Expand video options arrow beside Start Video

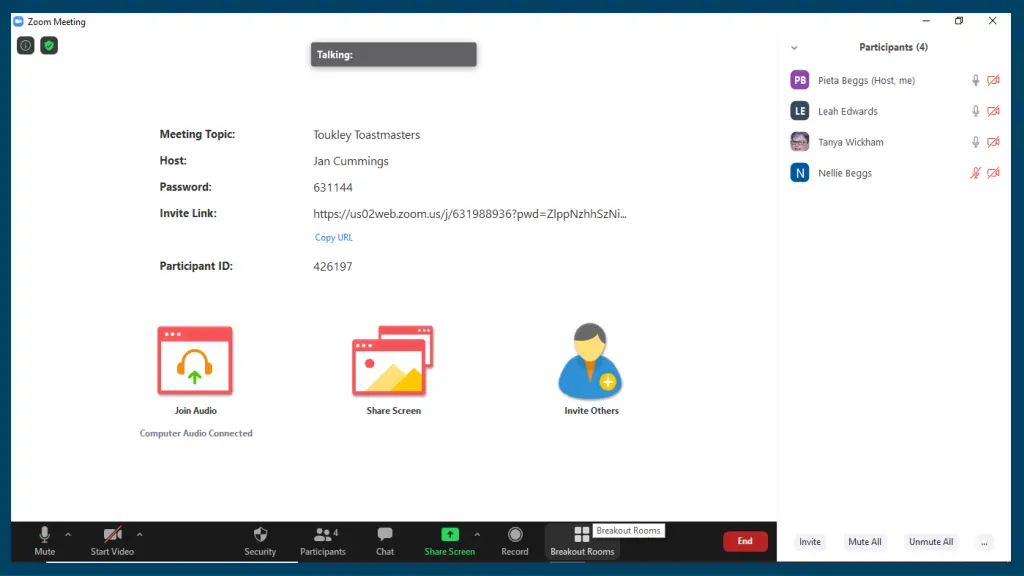[140, 535]
